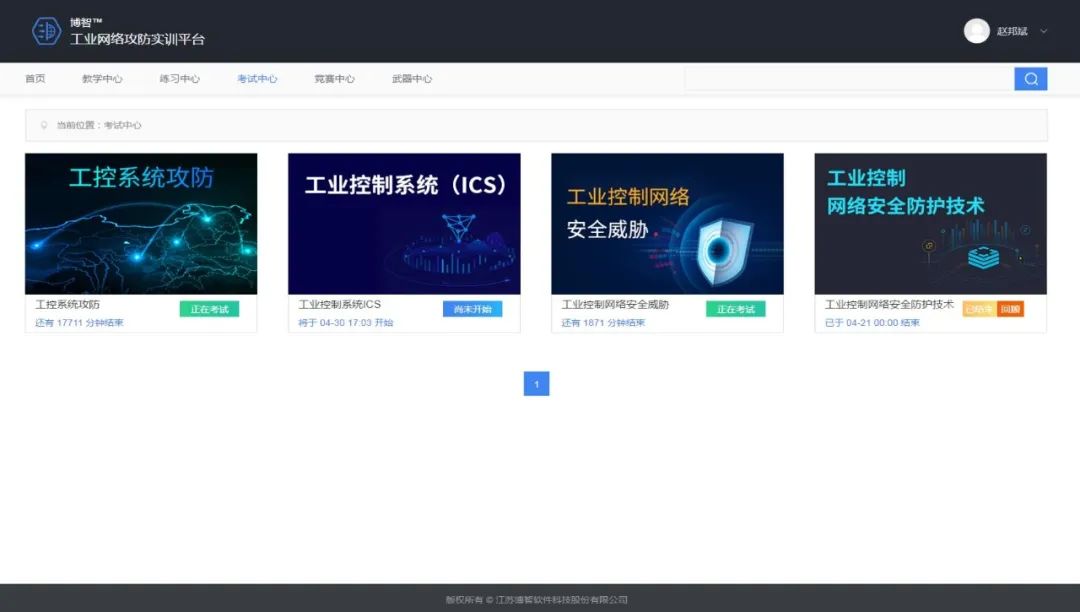Screen dimensions: 1080x612
Task: Go to 教学中心 in navigation
Action: pos(102,79)
